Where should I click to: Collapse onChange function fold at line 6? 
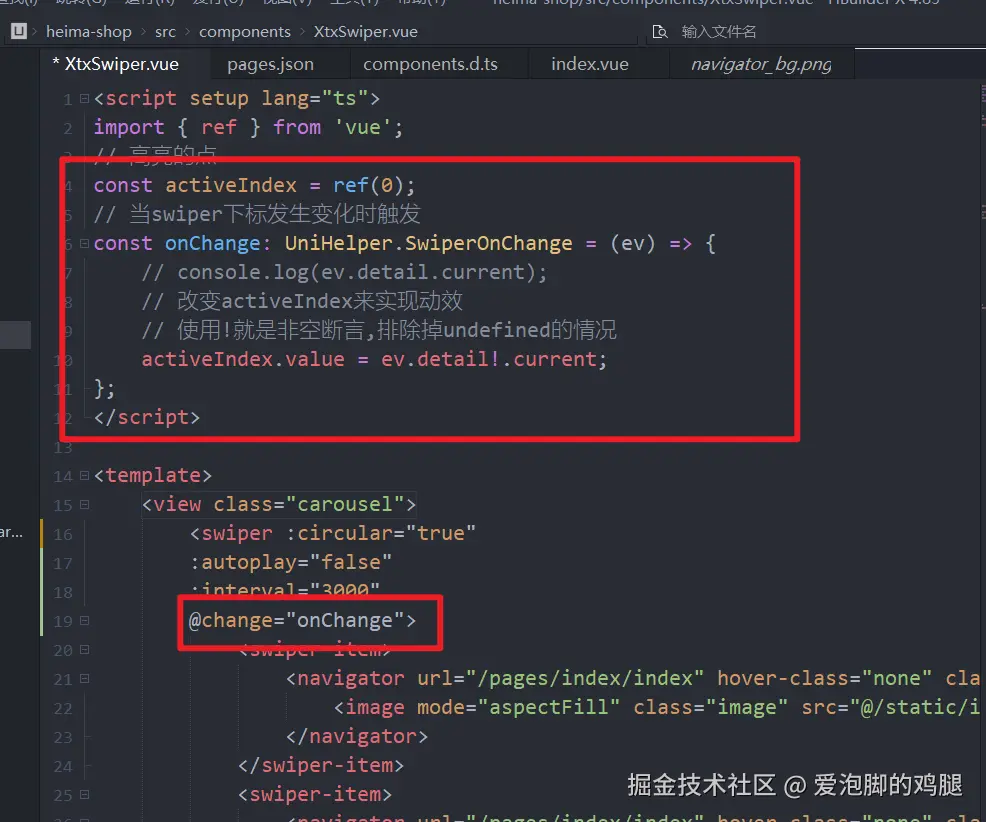84,243
